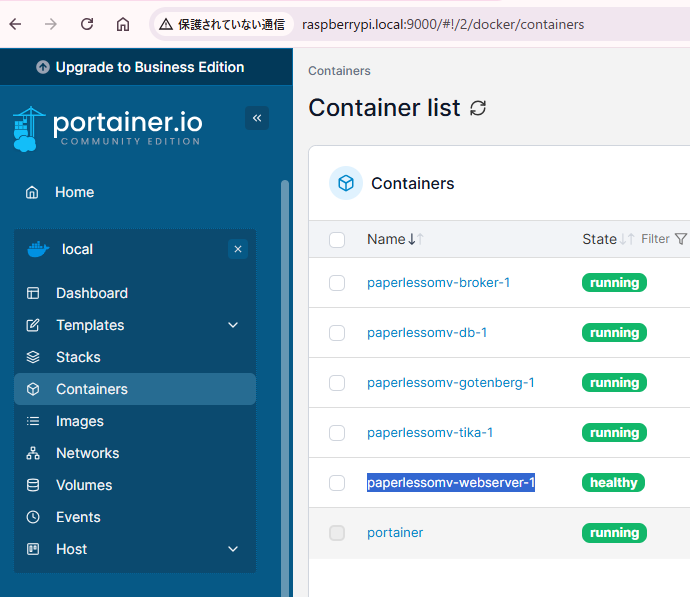
Task: Open the browser home page icon
Action: (123, 24)
